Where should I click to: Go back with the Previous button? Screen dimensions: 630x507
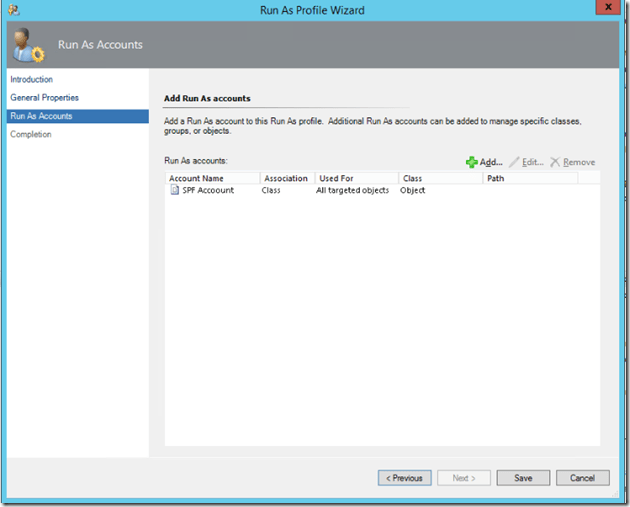coord(405,478)
